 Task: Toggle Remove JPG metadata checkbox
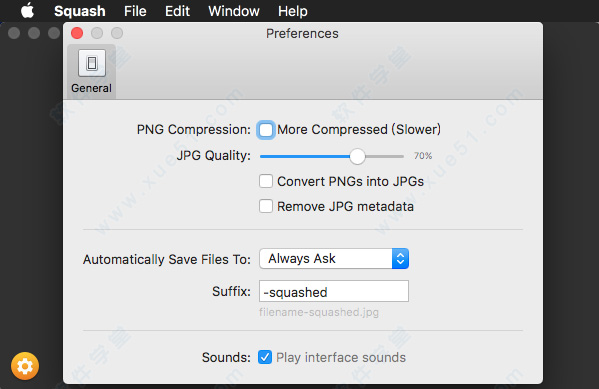tap(266, 206)
